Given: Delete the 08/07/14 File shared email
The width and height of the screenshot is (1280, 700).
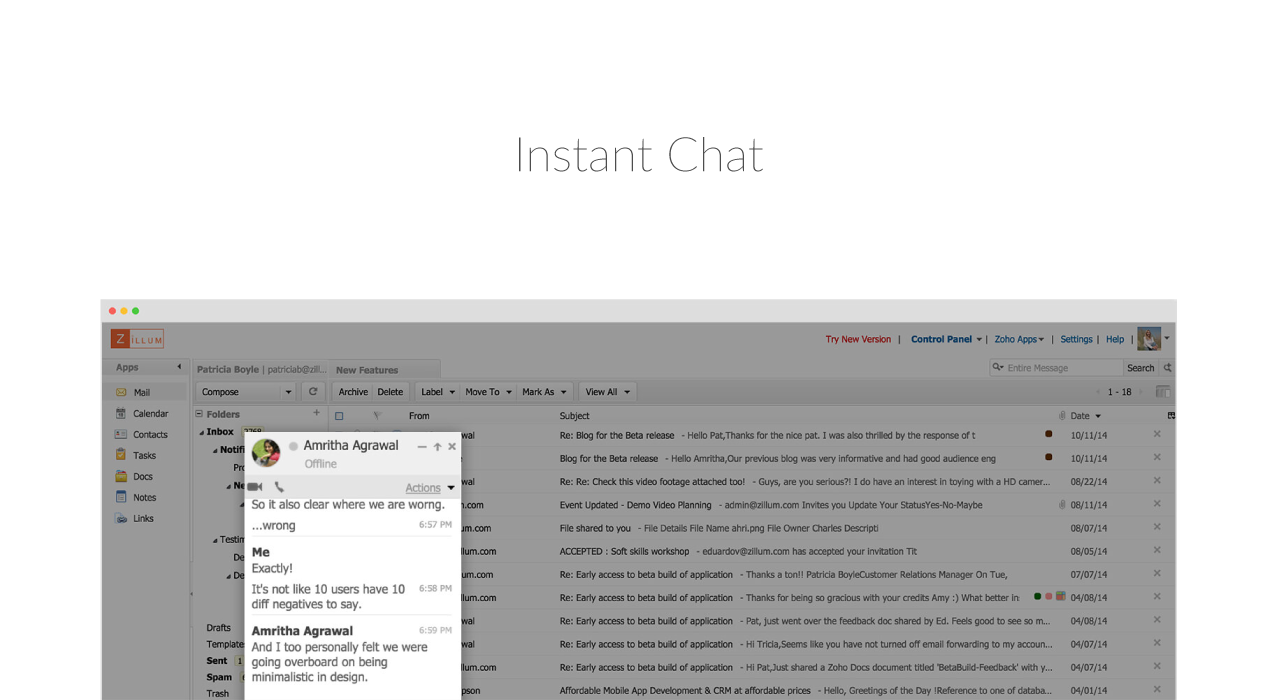Looking at the screenshot, I should pyautogui.click(x=1157, y=527).
